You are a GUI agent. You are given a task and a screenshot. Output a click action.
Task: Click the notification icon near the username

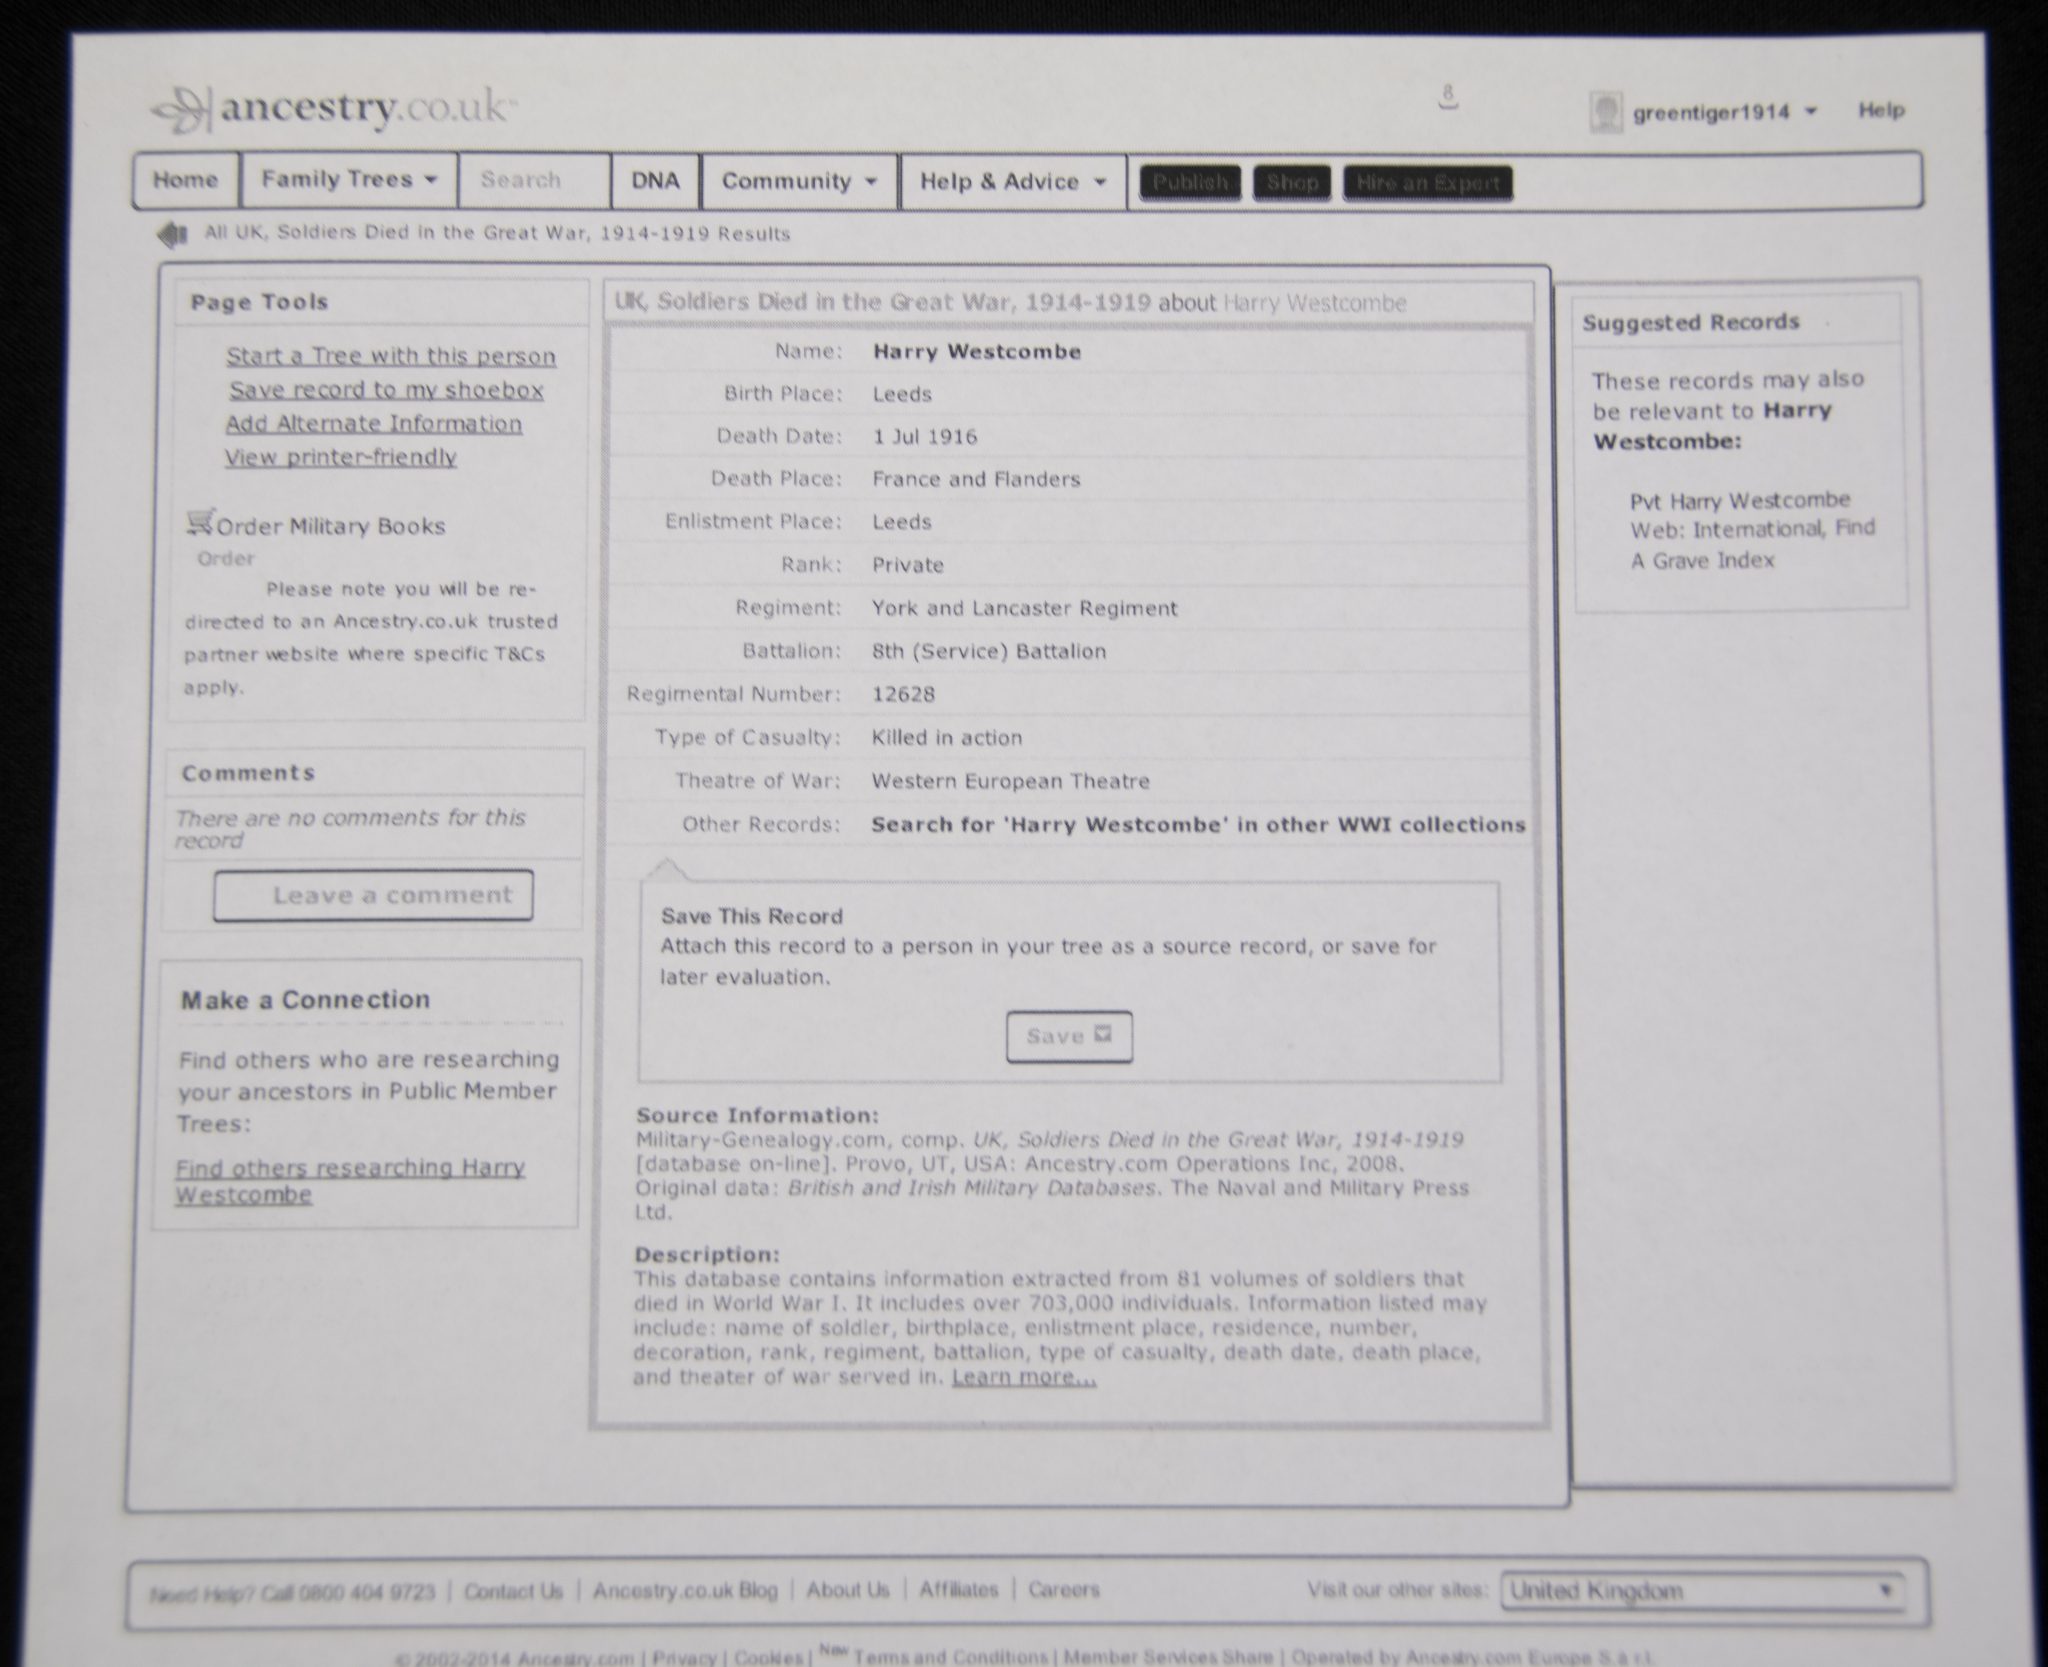1448,98
